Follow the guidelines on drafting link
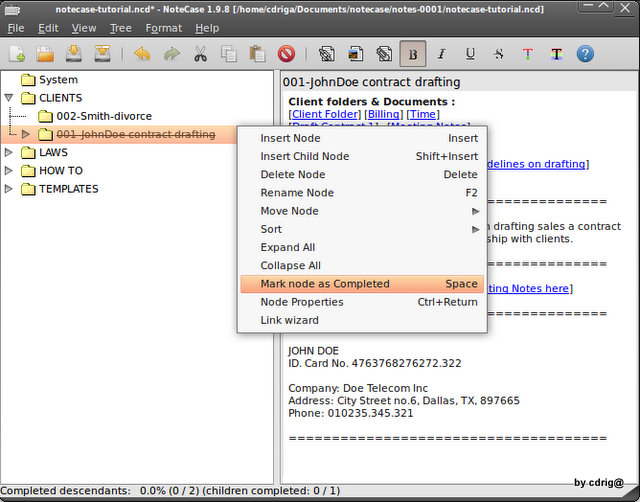 536,164
